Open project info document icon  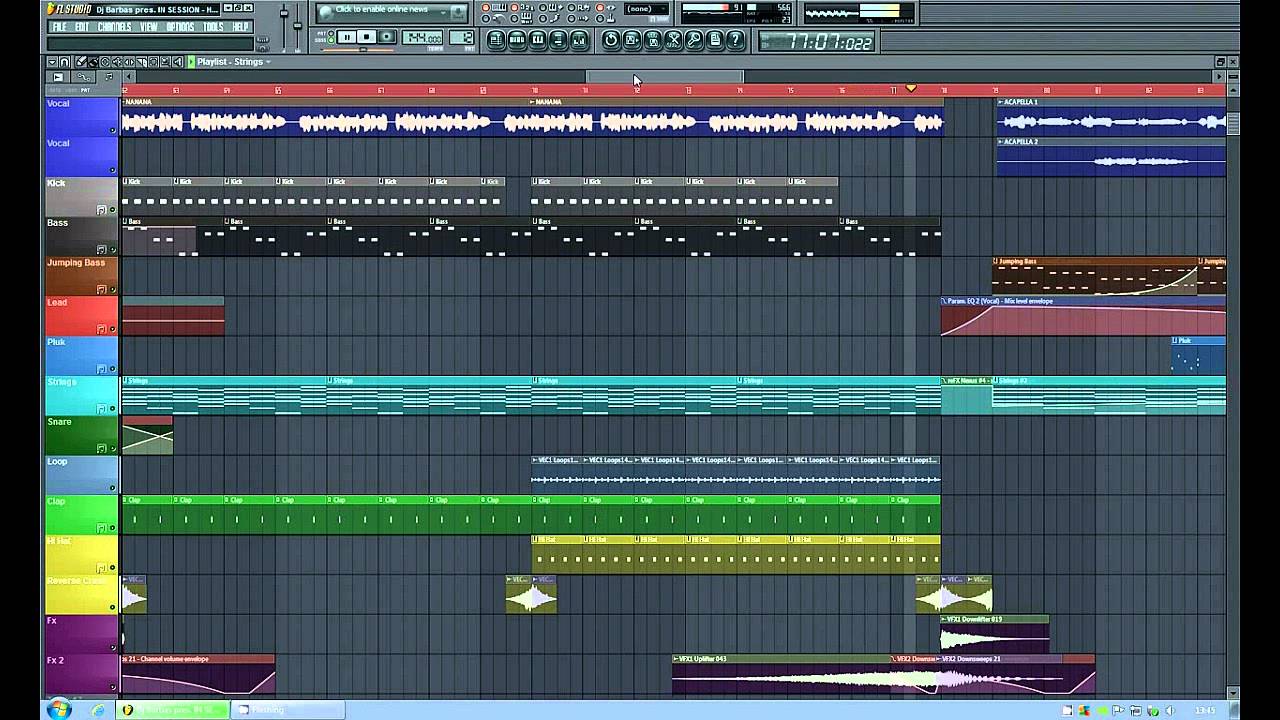tap(715, 40)
